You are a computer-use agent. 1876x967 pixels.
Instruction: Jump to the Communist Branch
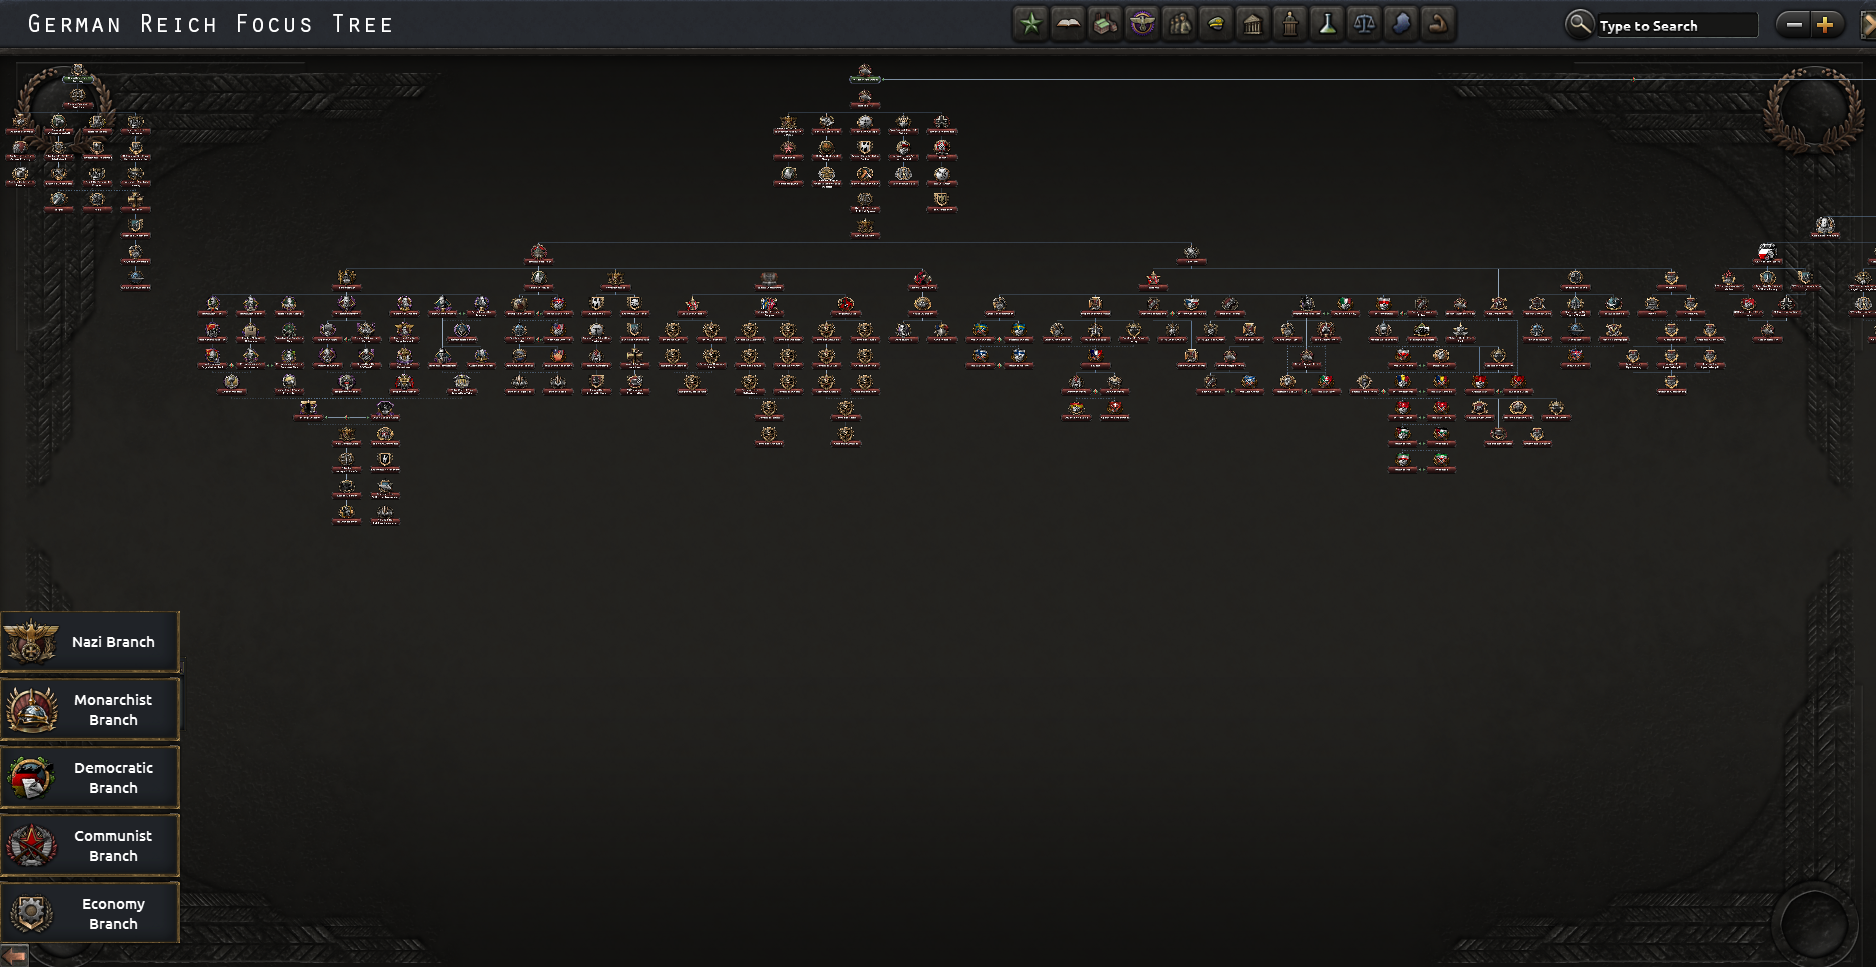coord(90,846)
